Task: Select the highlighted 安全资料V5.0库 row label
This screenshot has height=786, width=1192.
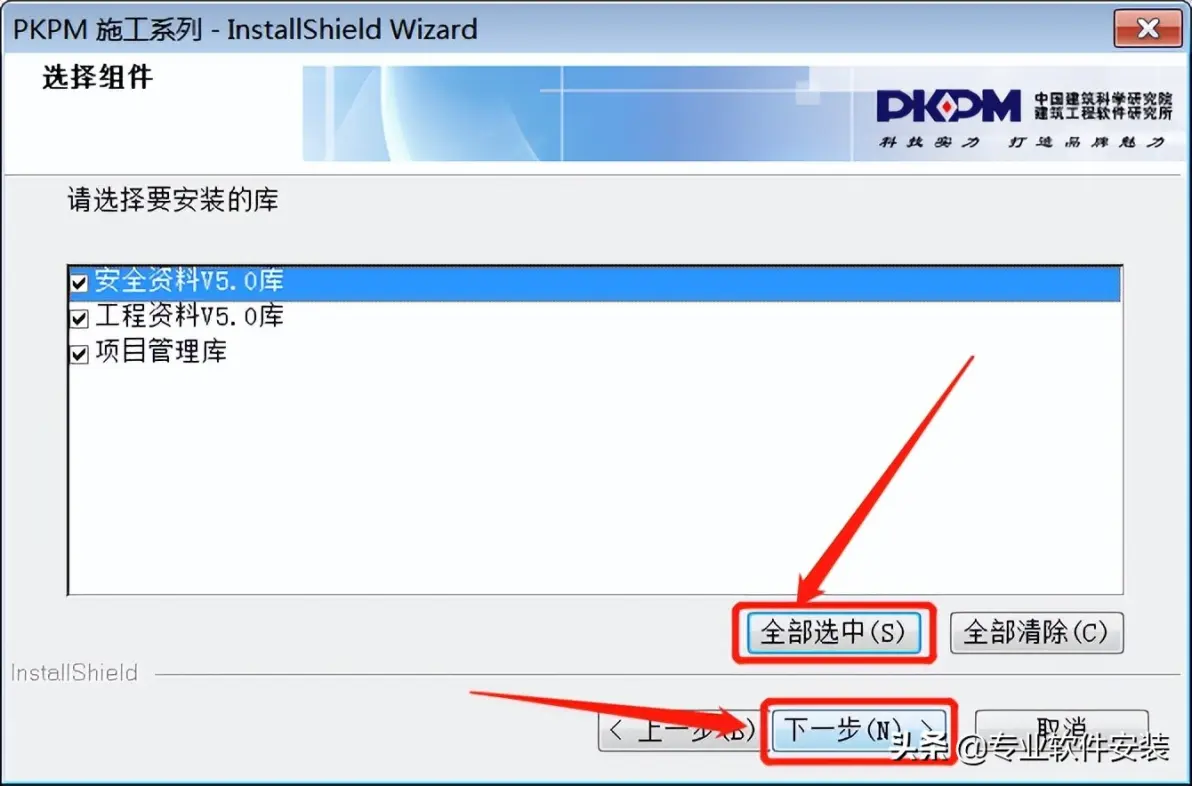Action: coord(189,281)
